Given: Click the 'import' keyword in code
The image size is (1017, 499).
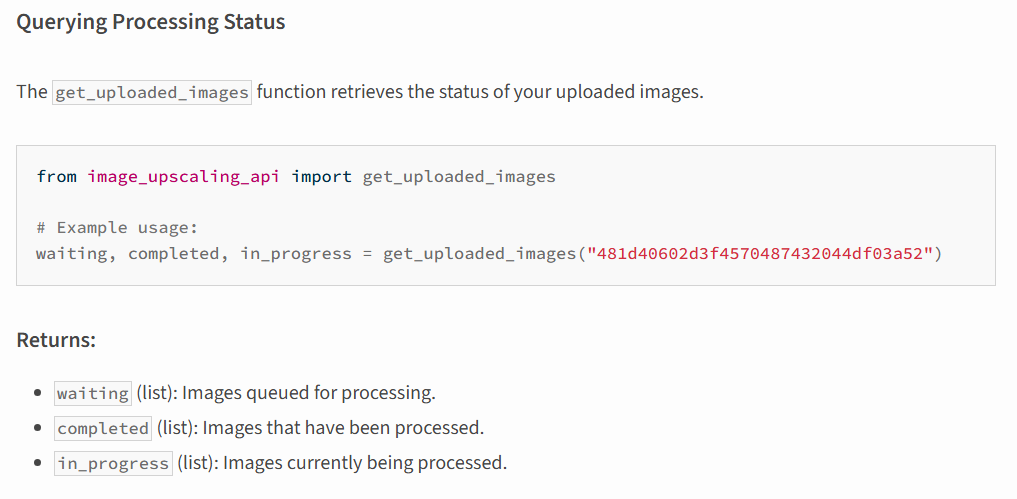Looking at the screenshot, I should point(322,176).
